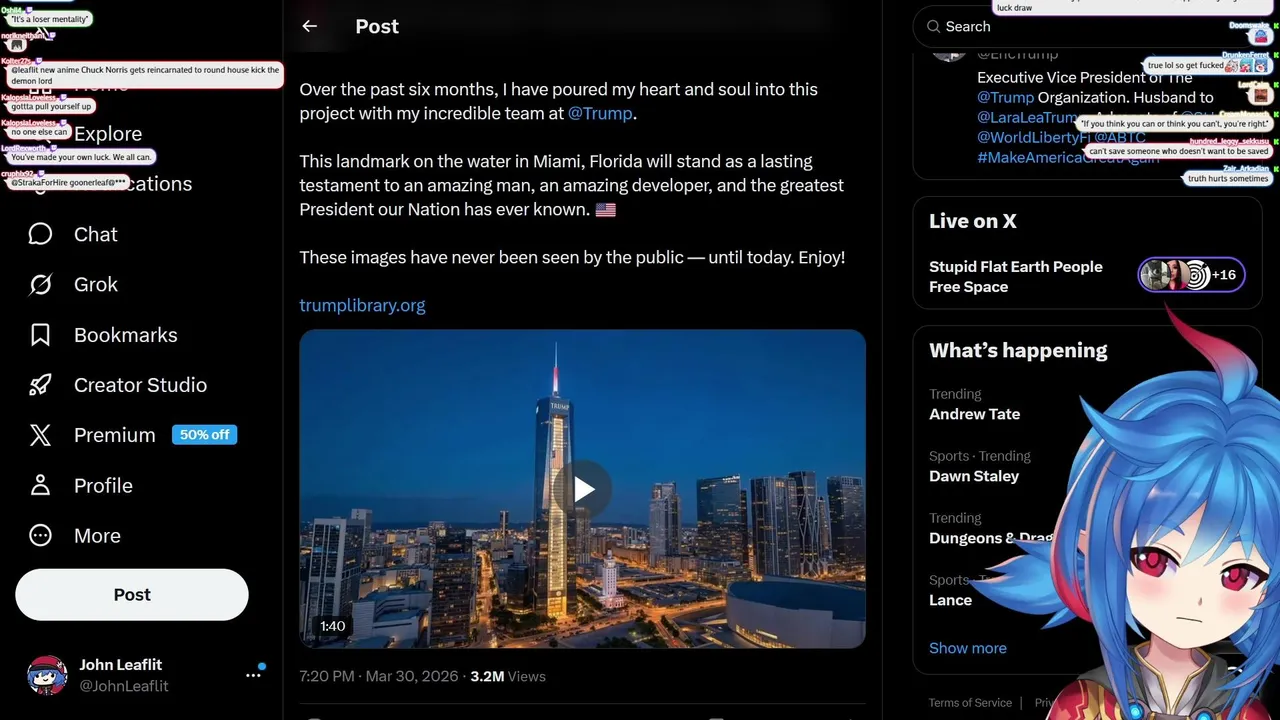1280x720 pixels.
Task: Click the video thumbnail duration 1:40
Action: tap(333, 626)
